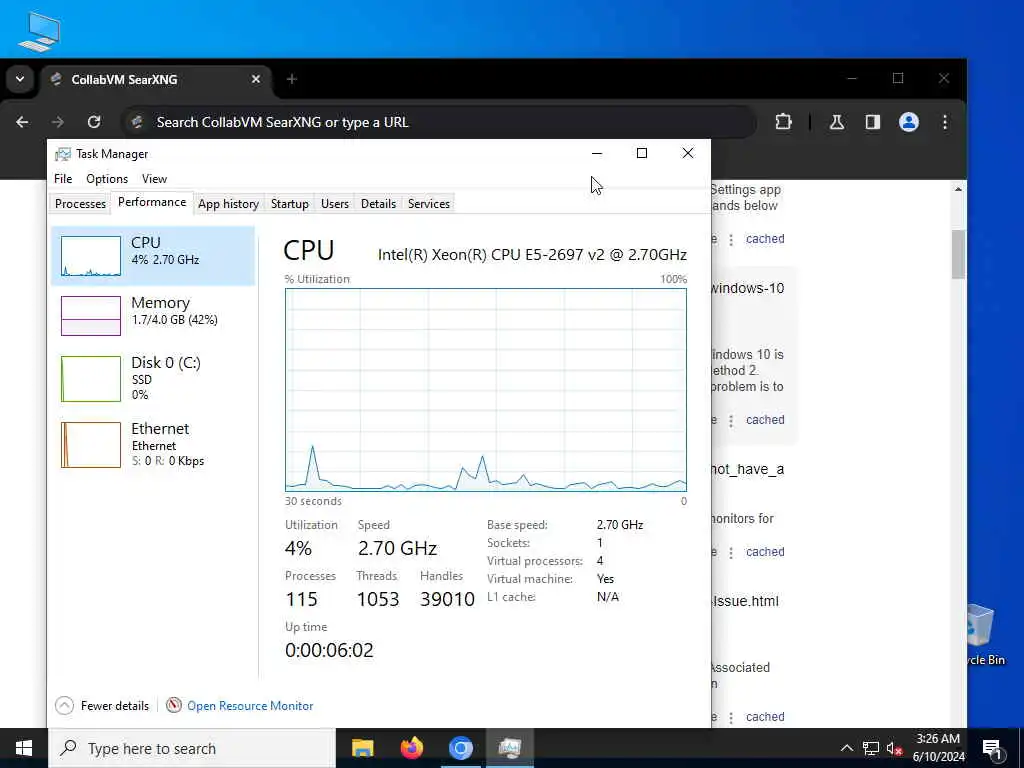Reload the page in Chrome
Viewport: 1024px width, 768px height.
[x=94, y=122]
